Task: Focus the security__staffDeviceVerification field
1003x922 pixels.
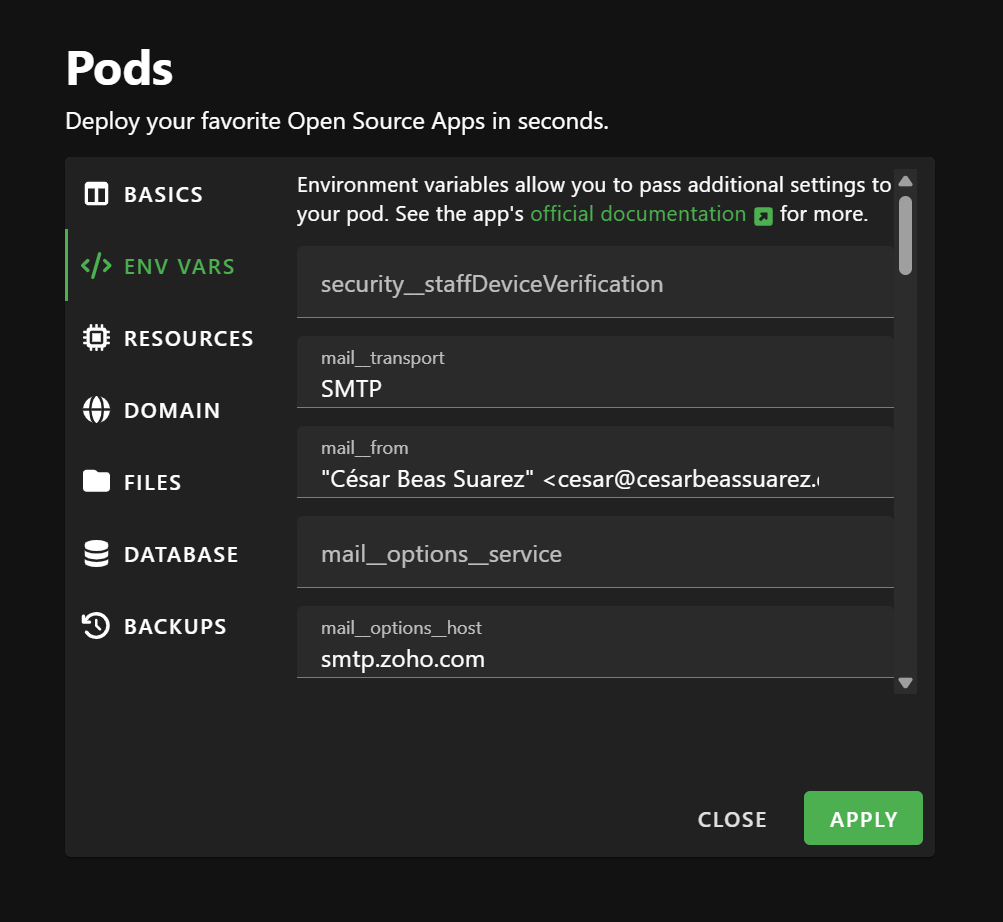Action: (595, 283)
